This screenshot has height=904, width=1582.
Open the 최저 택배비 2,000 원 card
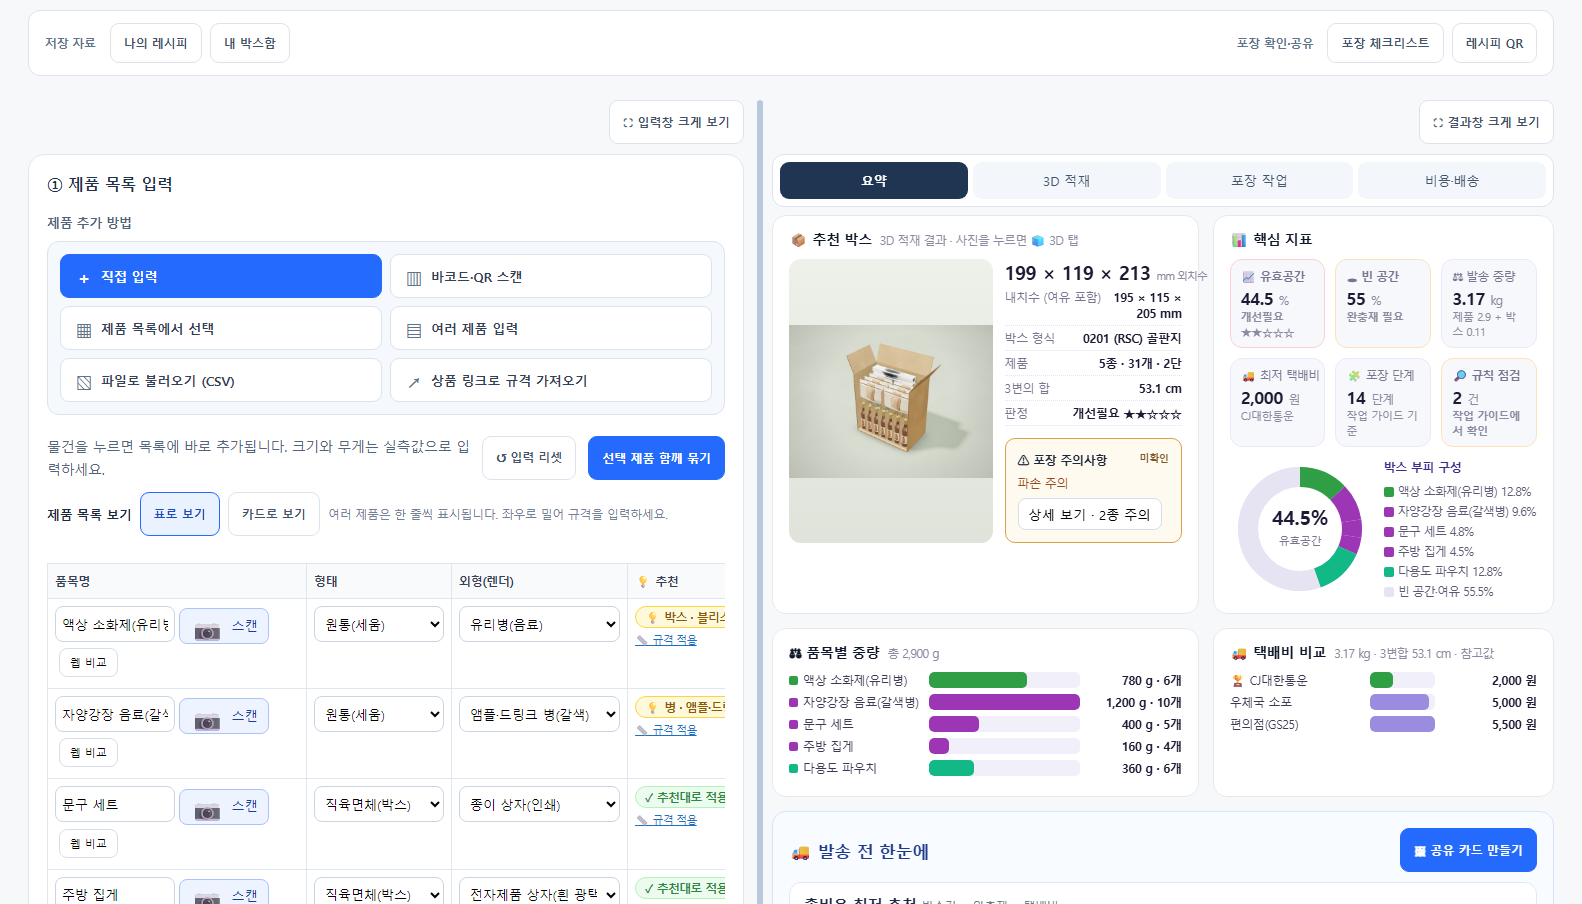1277,402
